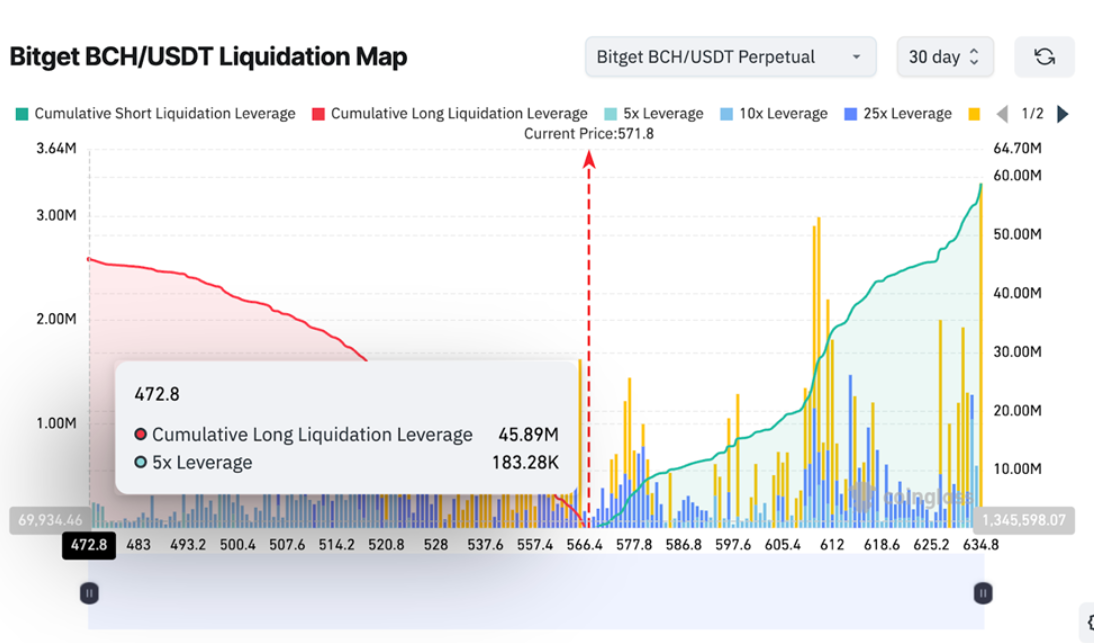Hide the 5x Leverage legend series

tap(654, 114)
